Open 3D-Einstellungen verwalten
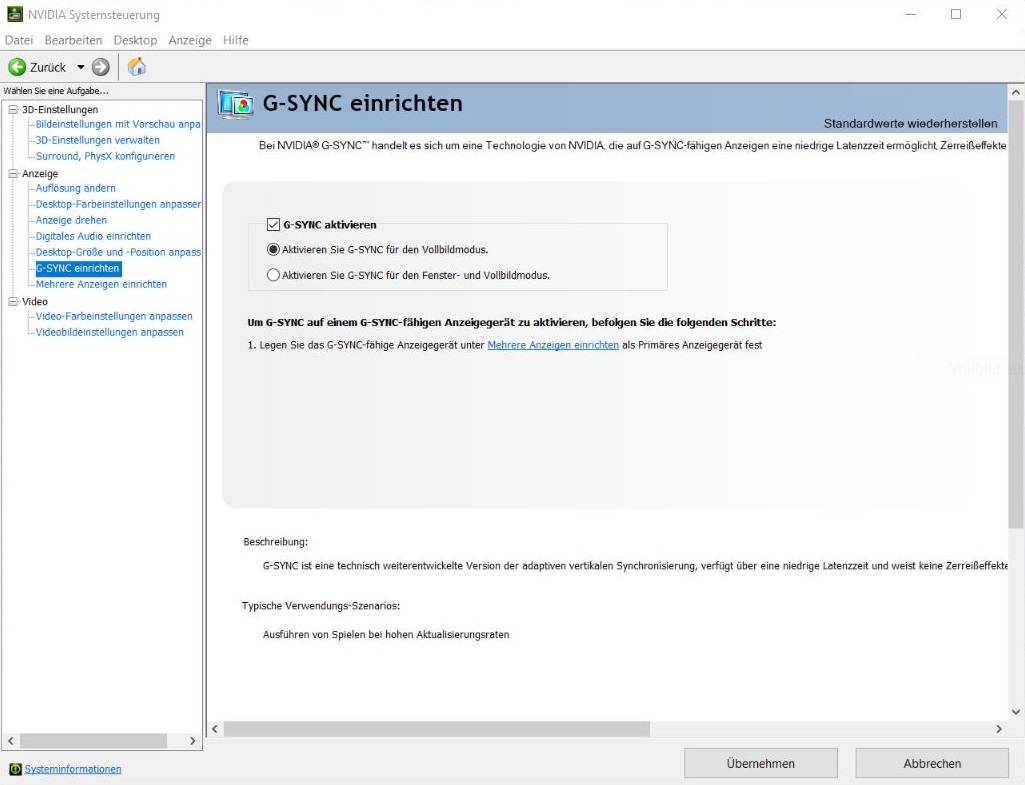The width and height of the screenshot is (1025, 785). point(97,140)
